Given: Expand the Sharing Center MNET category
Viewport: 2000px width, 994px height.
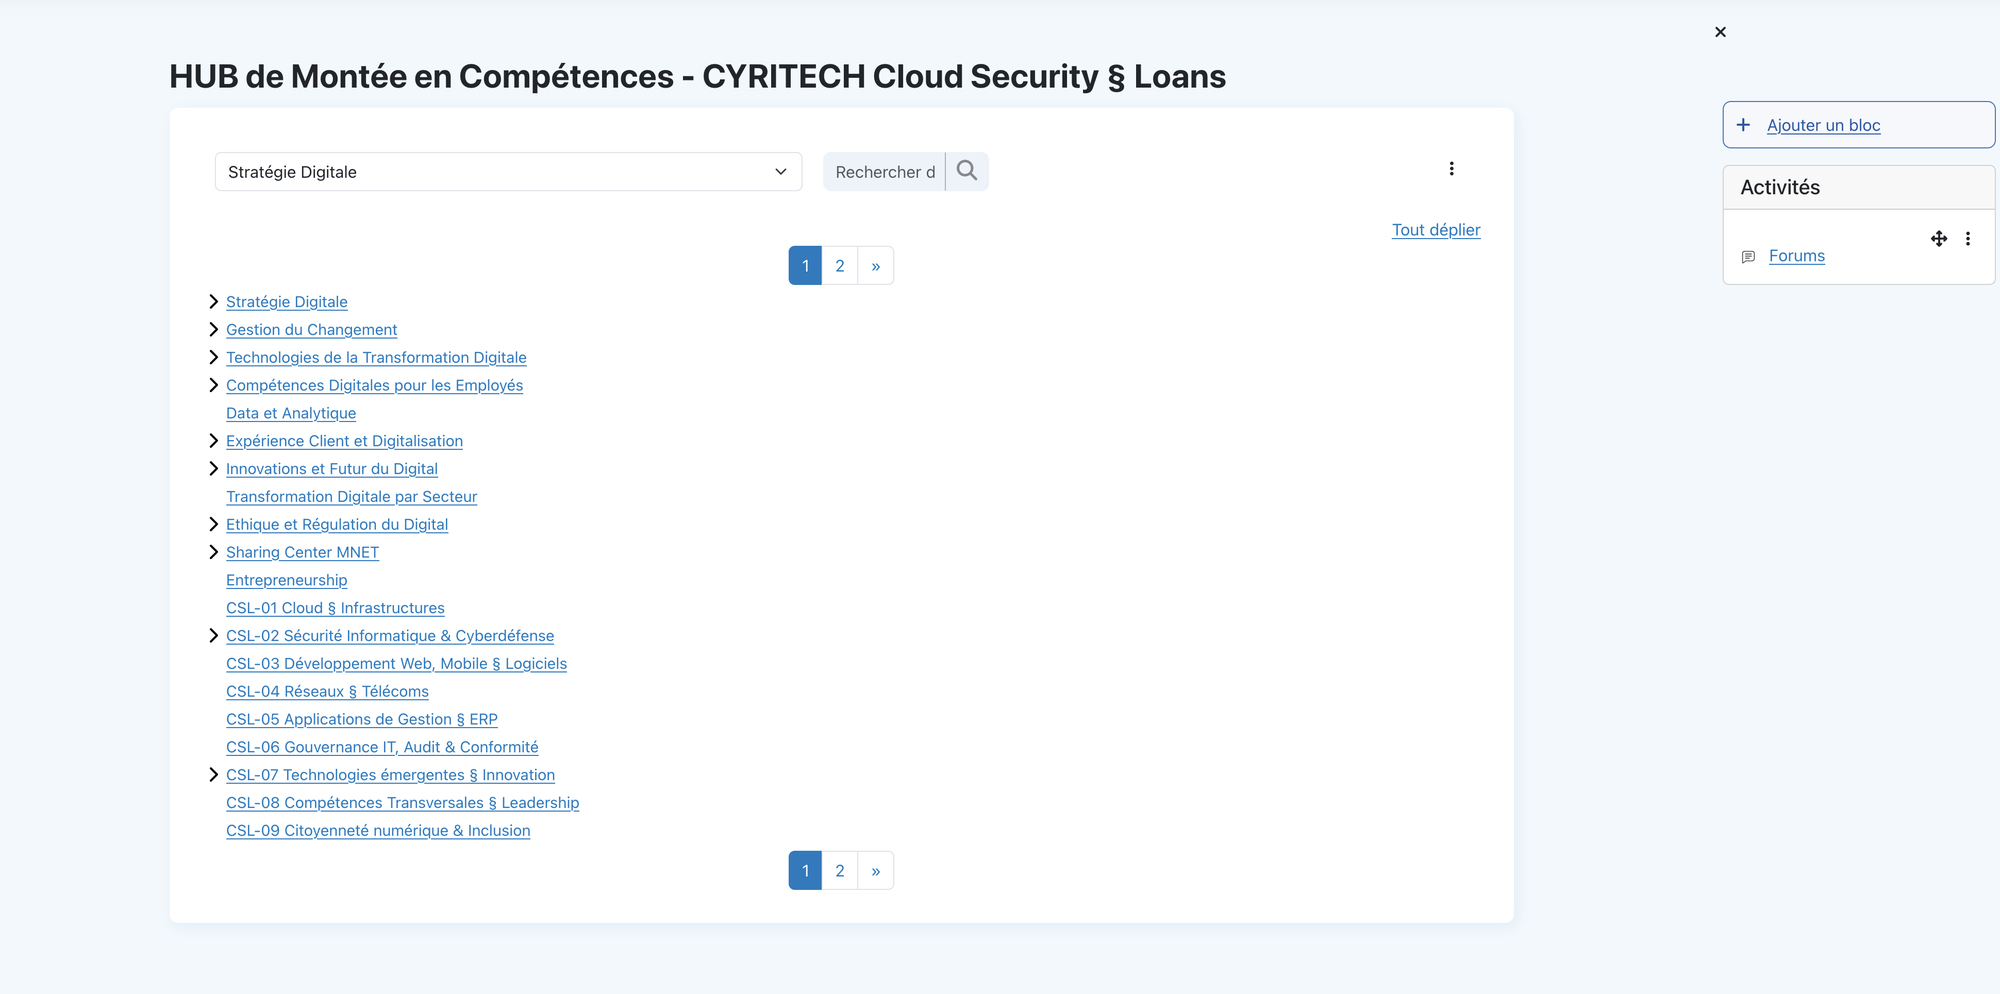Looking at the screenshot, I should click(213, 552).
